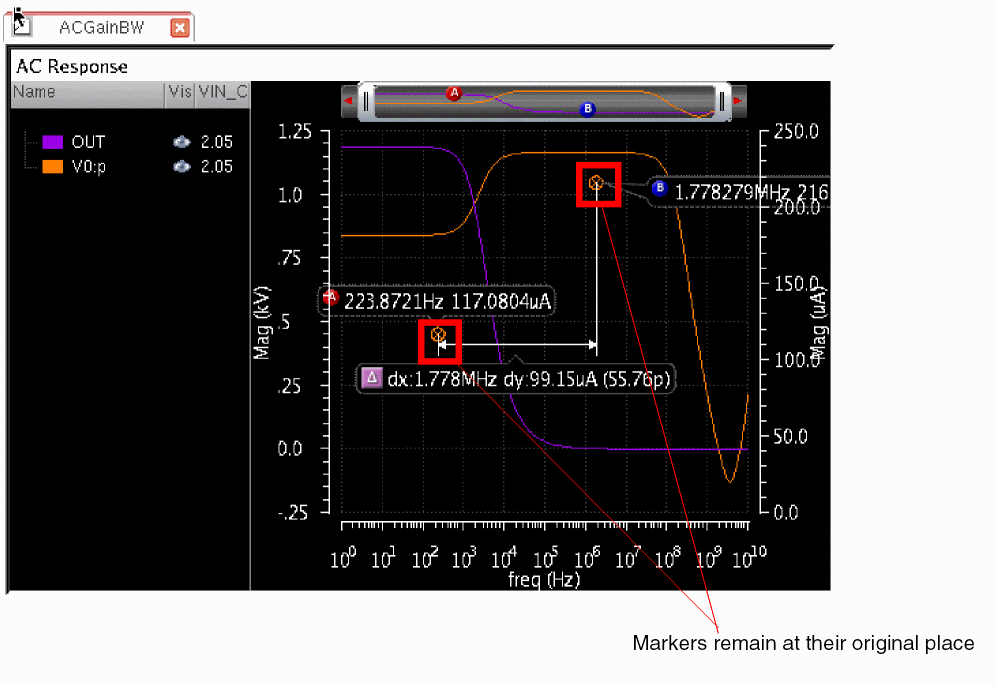The height and width of the screenshot is (686, 996).
Task: Click the Mag (uA) right axis label
Action: 819,325
